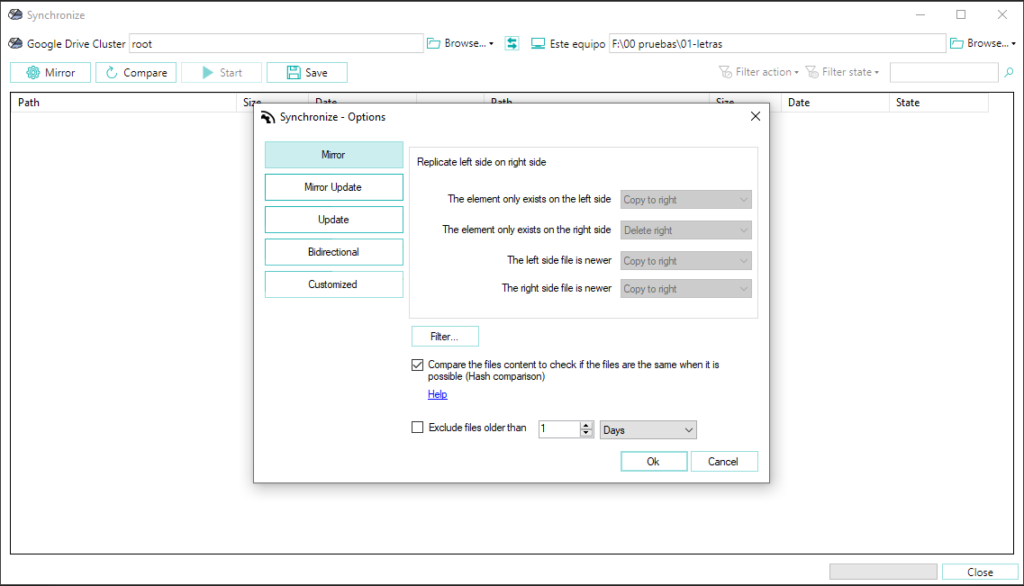Open the left side Browse dropdown

pyautogui.click(x=460, y=44)
